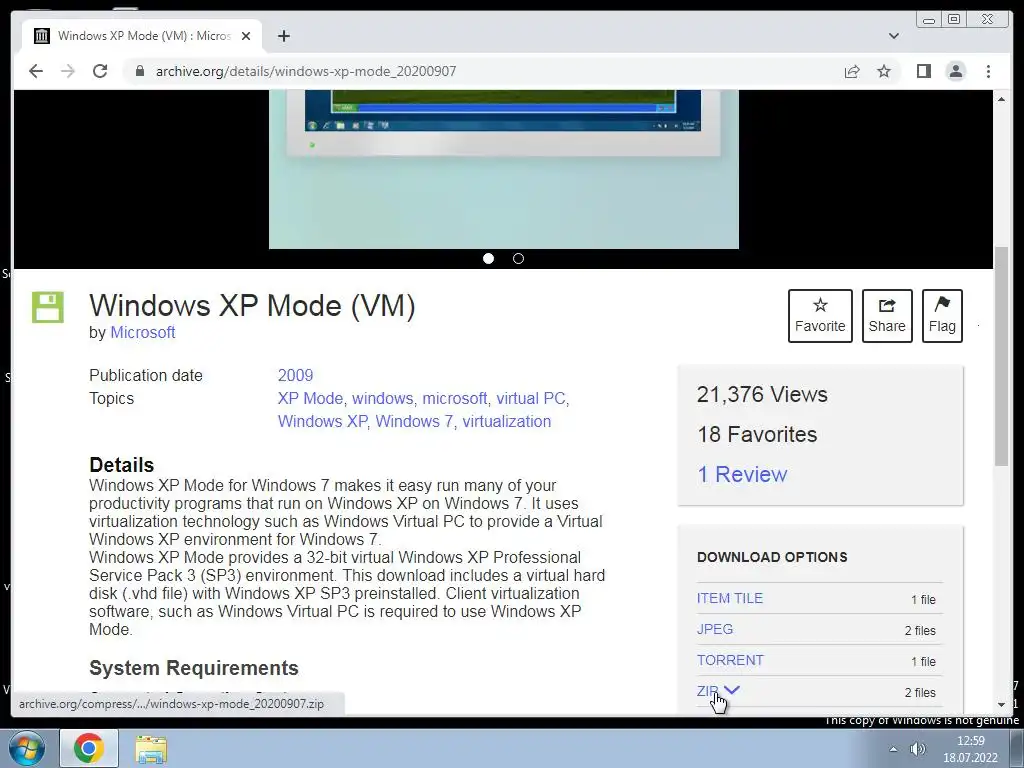
Task: Open a new tab with plus button
Action: pos(283,36)
